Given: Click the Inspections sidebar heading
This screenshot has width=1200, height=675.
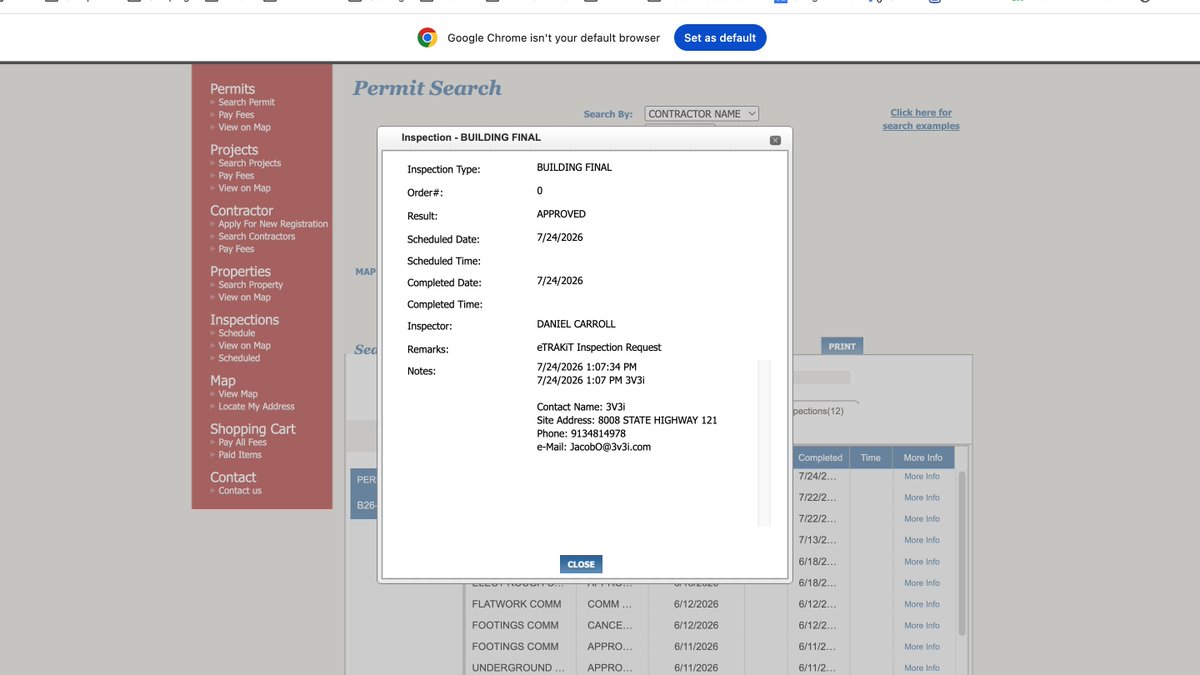Looking at the screenshot, I should click(244, 320).
